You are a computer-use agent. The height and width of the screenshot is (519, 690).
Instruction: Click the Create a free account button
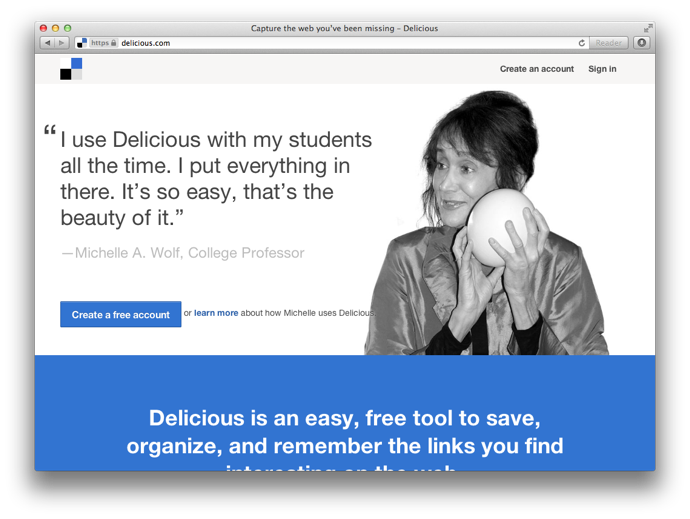(121, 314)
